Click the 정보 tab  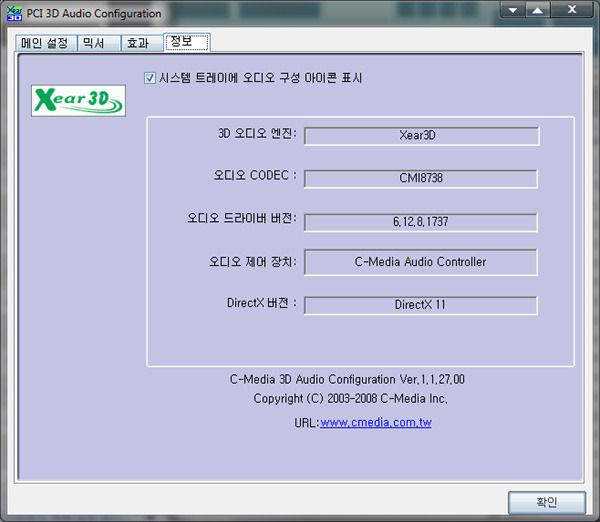pyautogui.click(x=187, y=42)
